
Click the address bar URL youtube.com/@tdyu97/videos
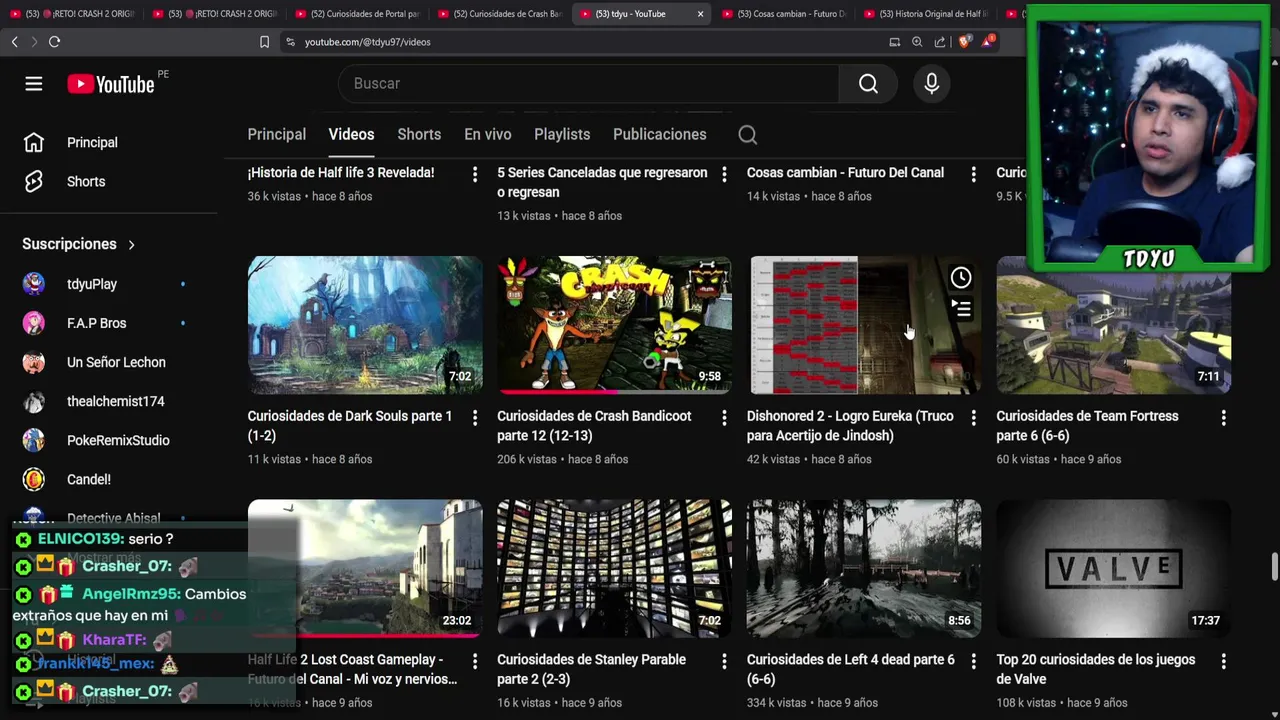tap(368, 42)
